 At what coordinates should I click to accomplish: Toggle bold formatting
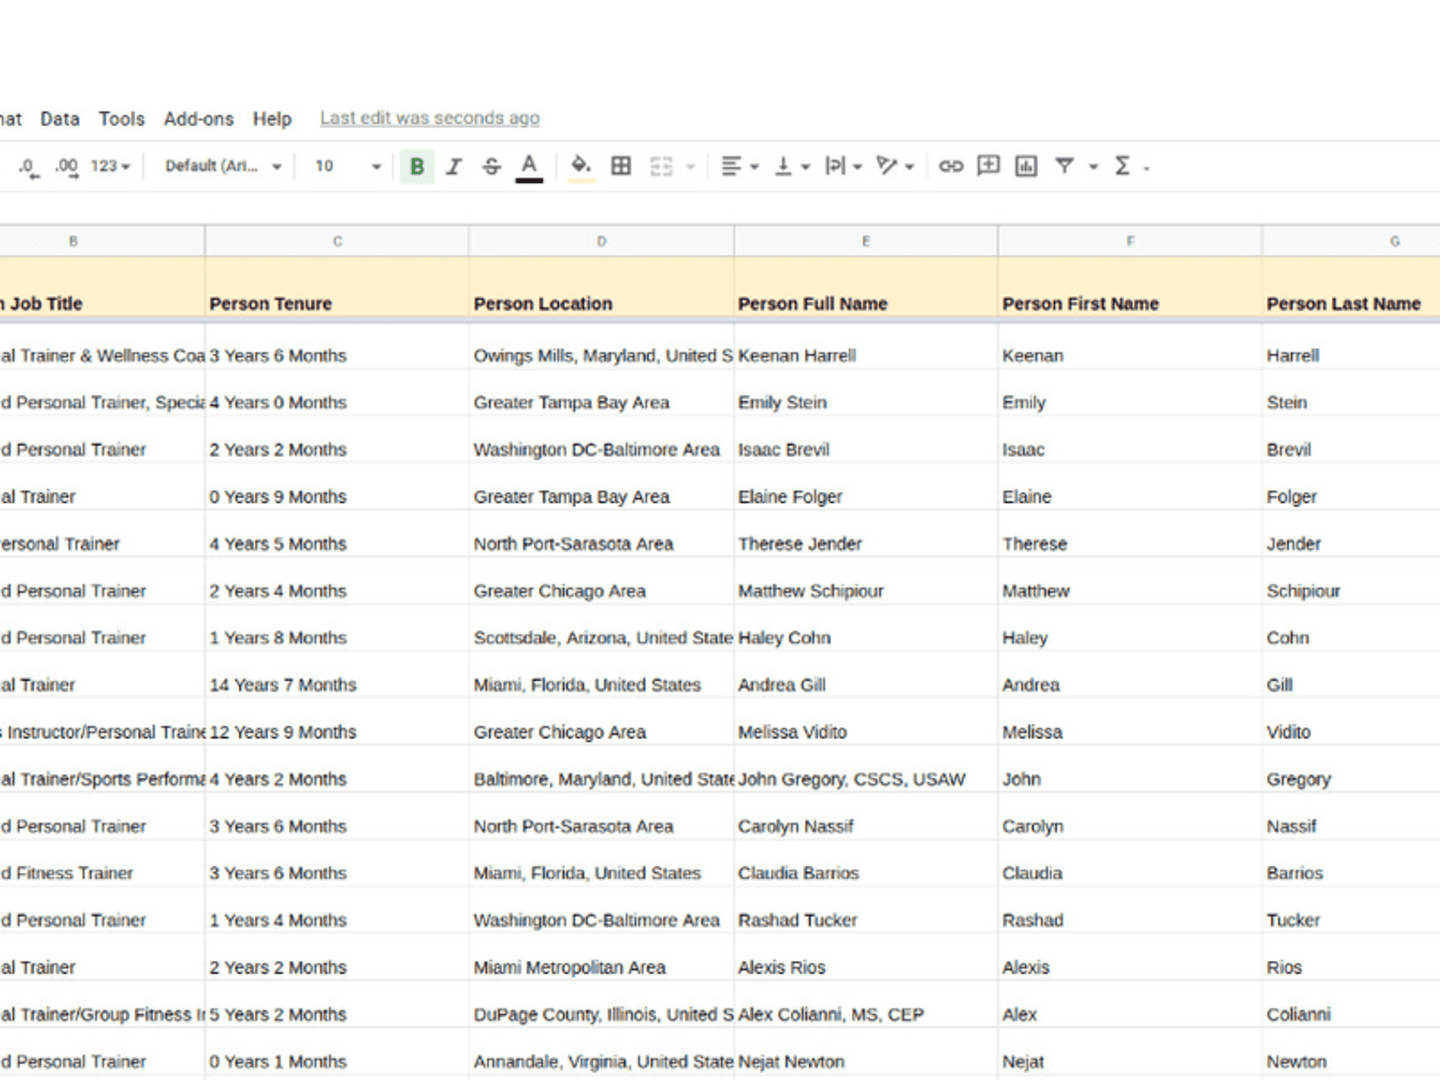point(417,167)
